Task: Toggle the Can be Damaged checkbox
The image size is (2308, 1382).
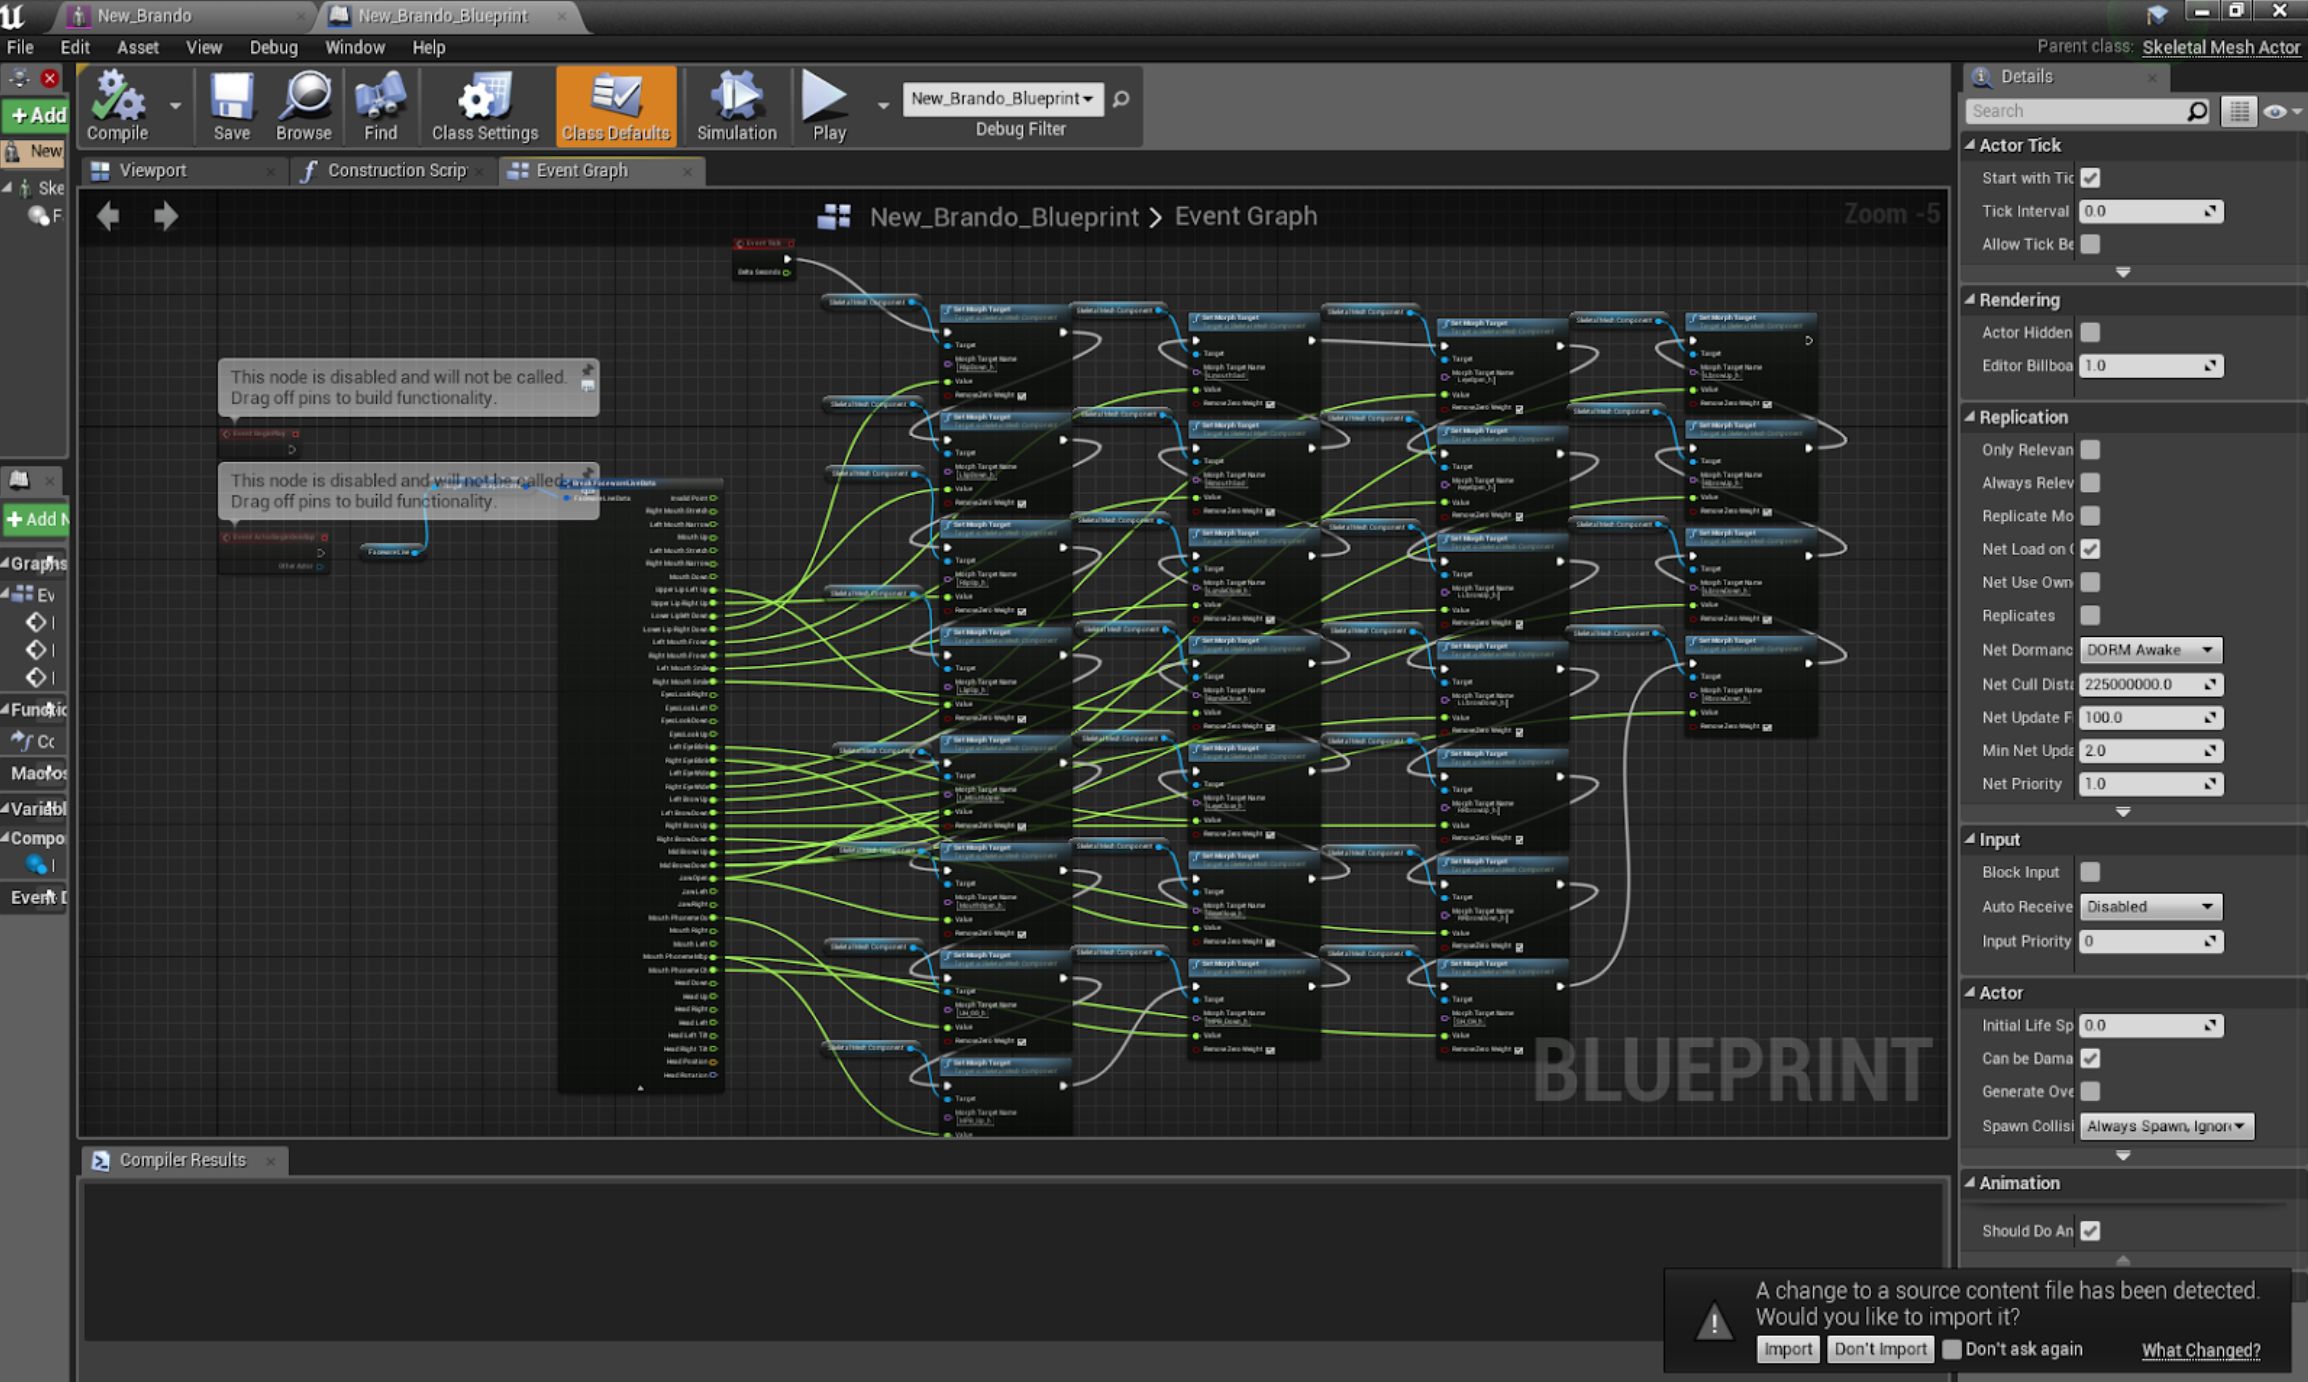Action: [x=2090, y=1058]
